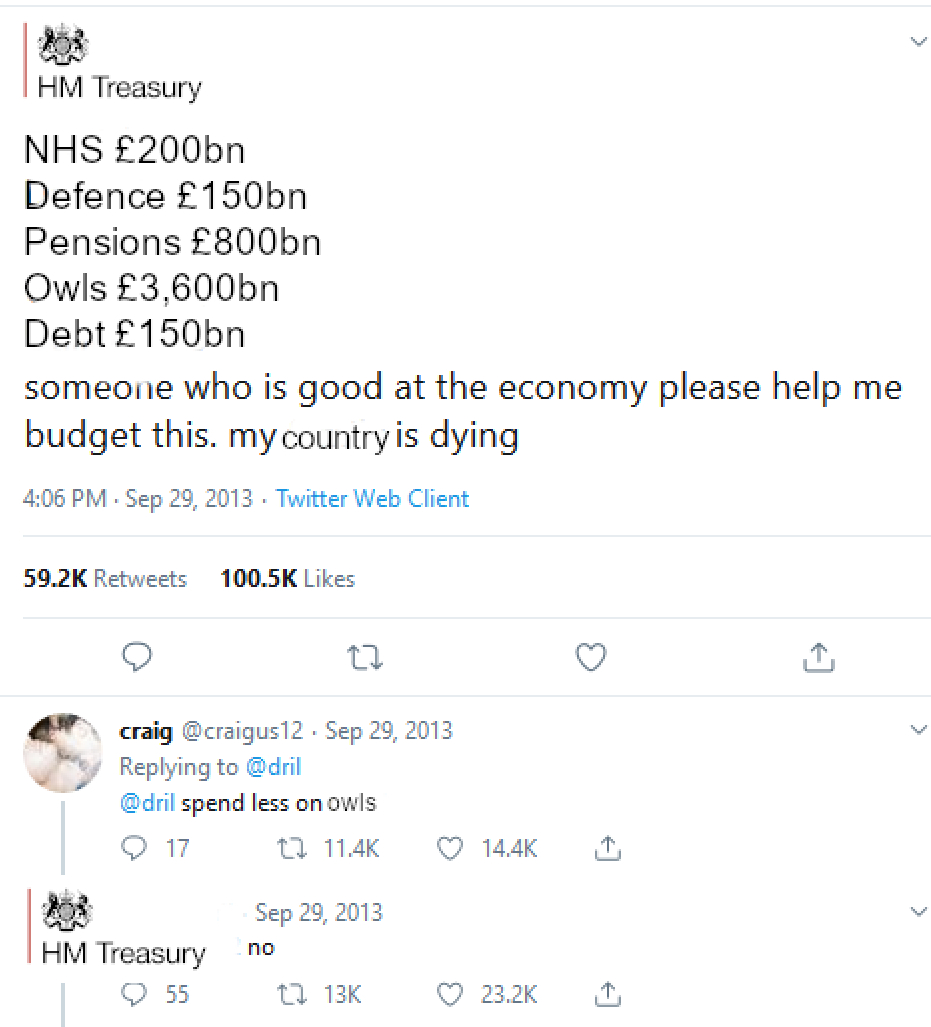Screen dimensions: 931x1027
Task: Expand options chevron on craig's reply
Action: tap(918, 730)
